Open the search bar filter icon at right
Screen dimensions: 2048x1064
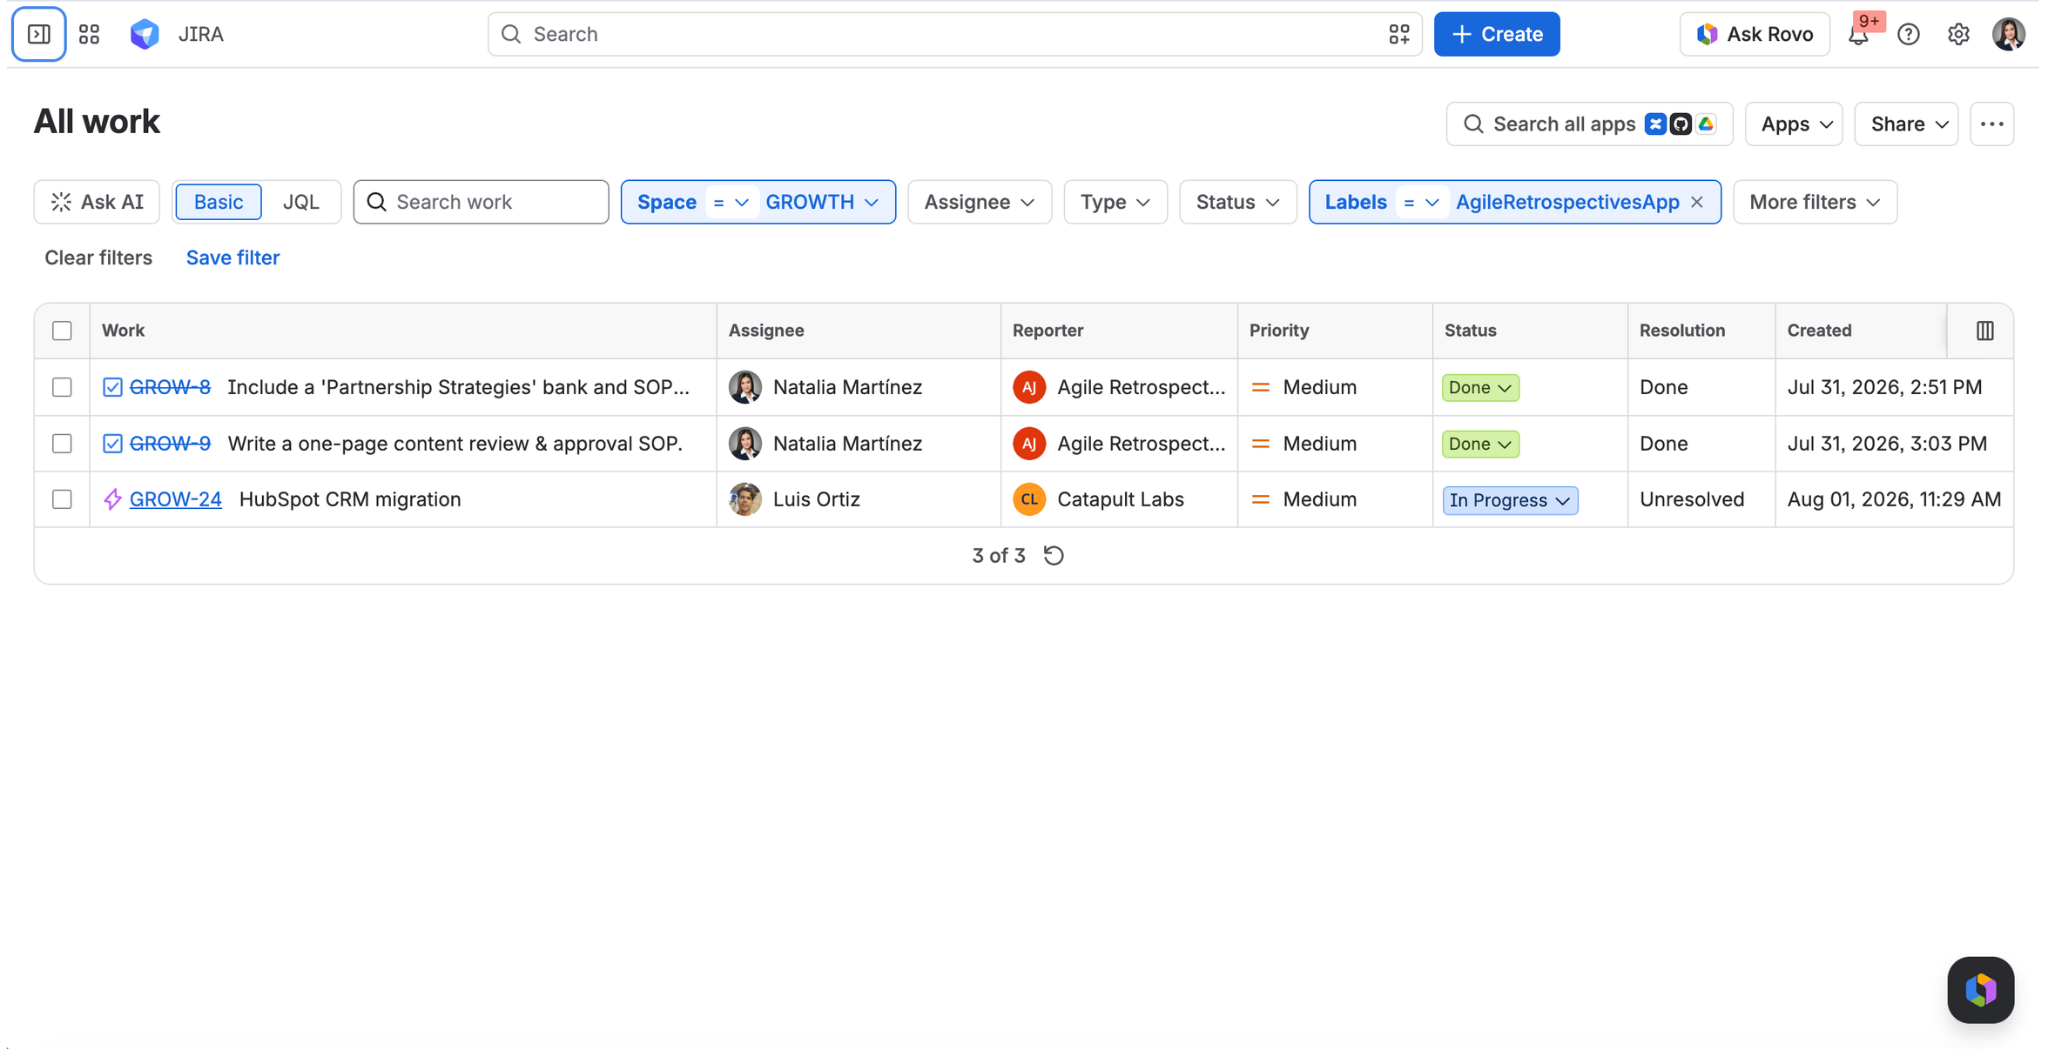click(1399, 34)
